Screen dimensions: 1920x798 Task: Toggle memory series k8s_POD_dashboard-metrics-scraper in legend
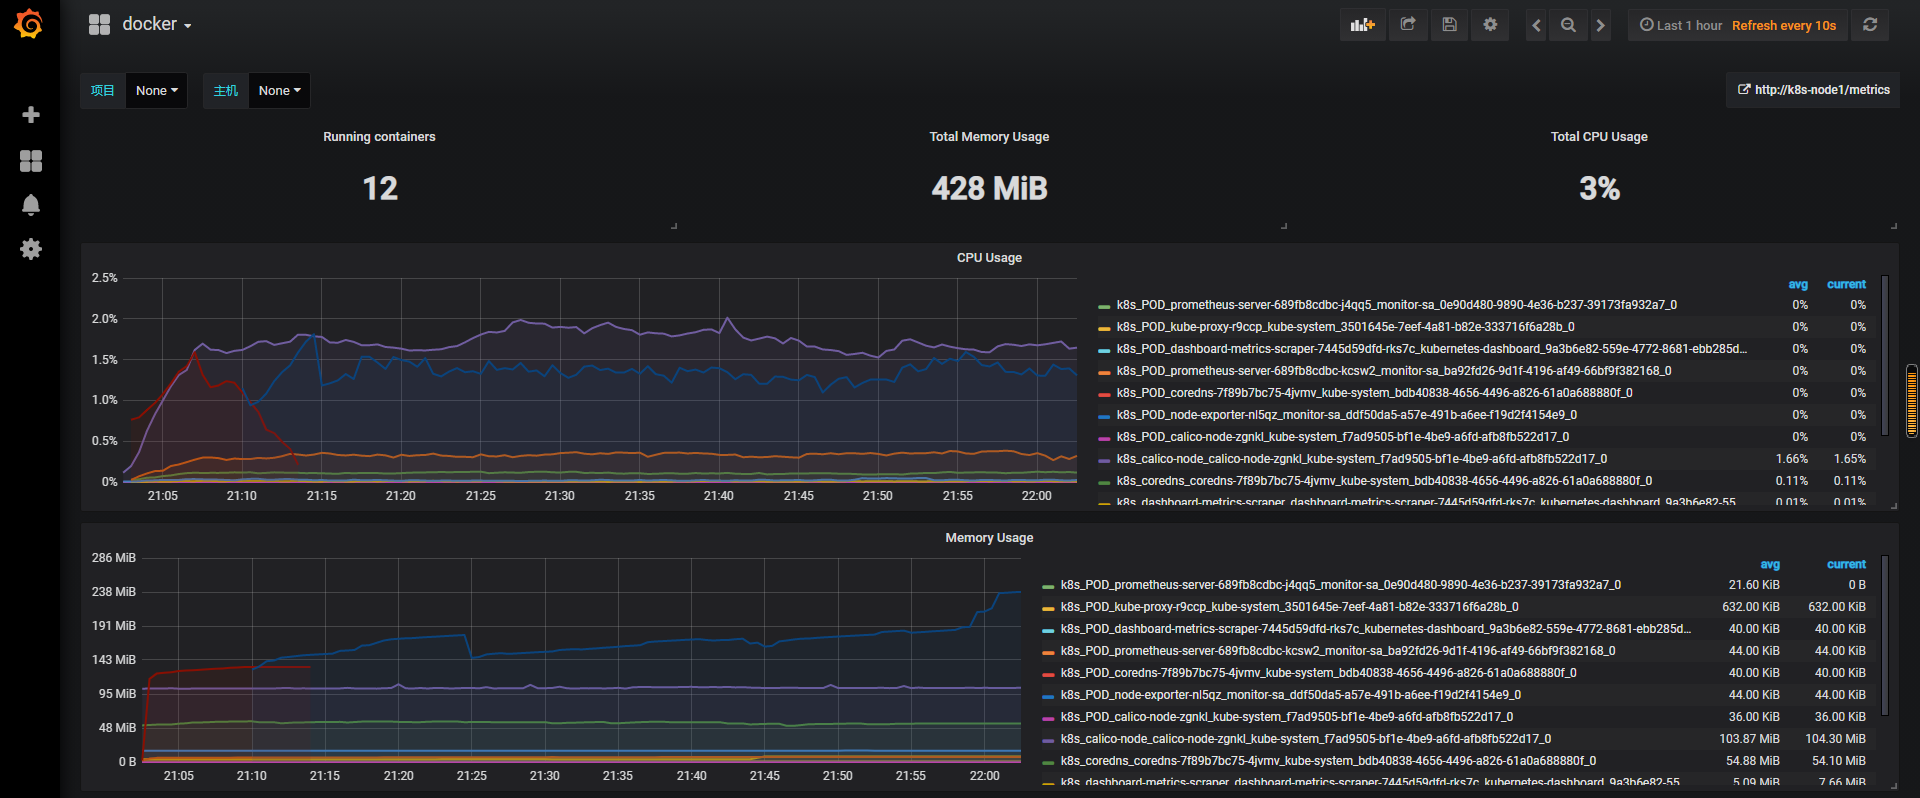point(1375,629)
